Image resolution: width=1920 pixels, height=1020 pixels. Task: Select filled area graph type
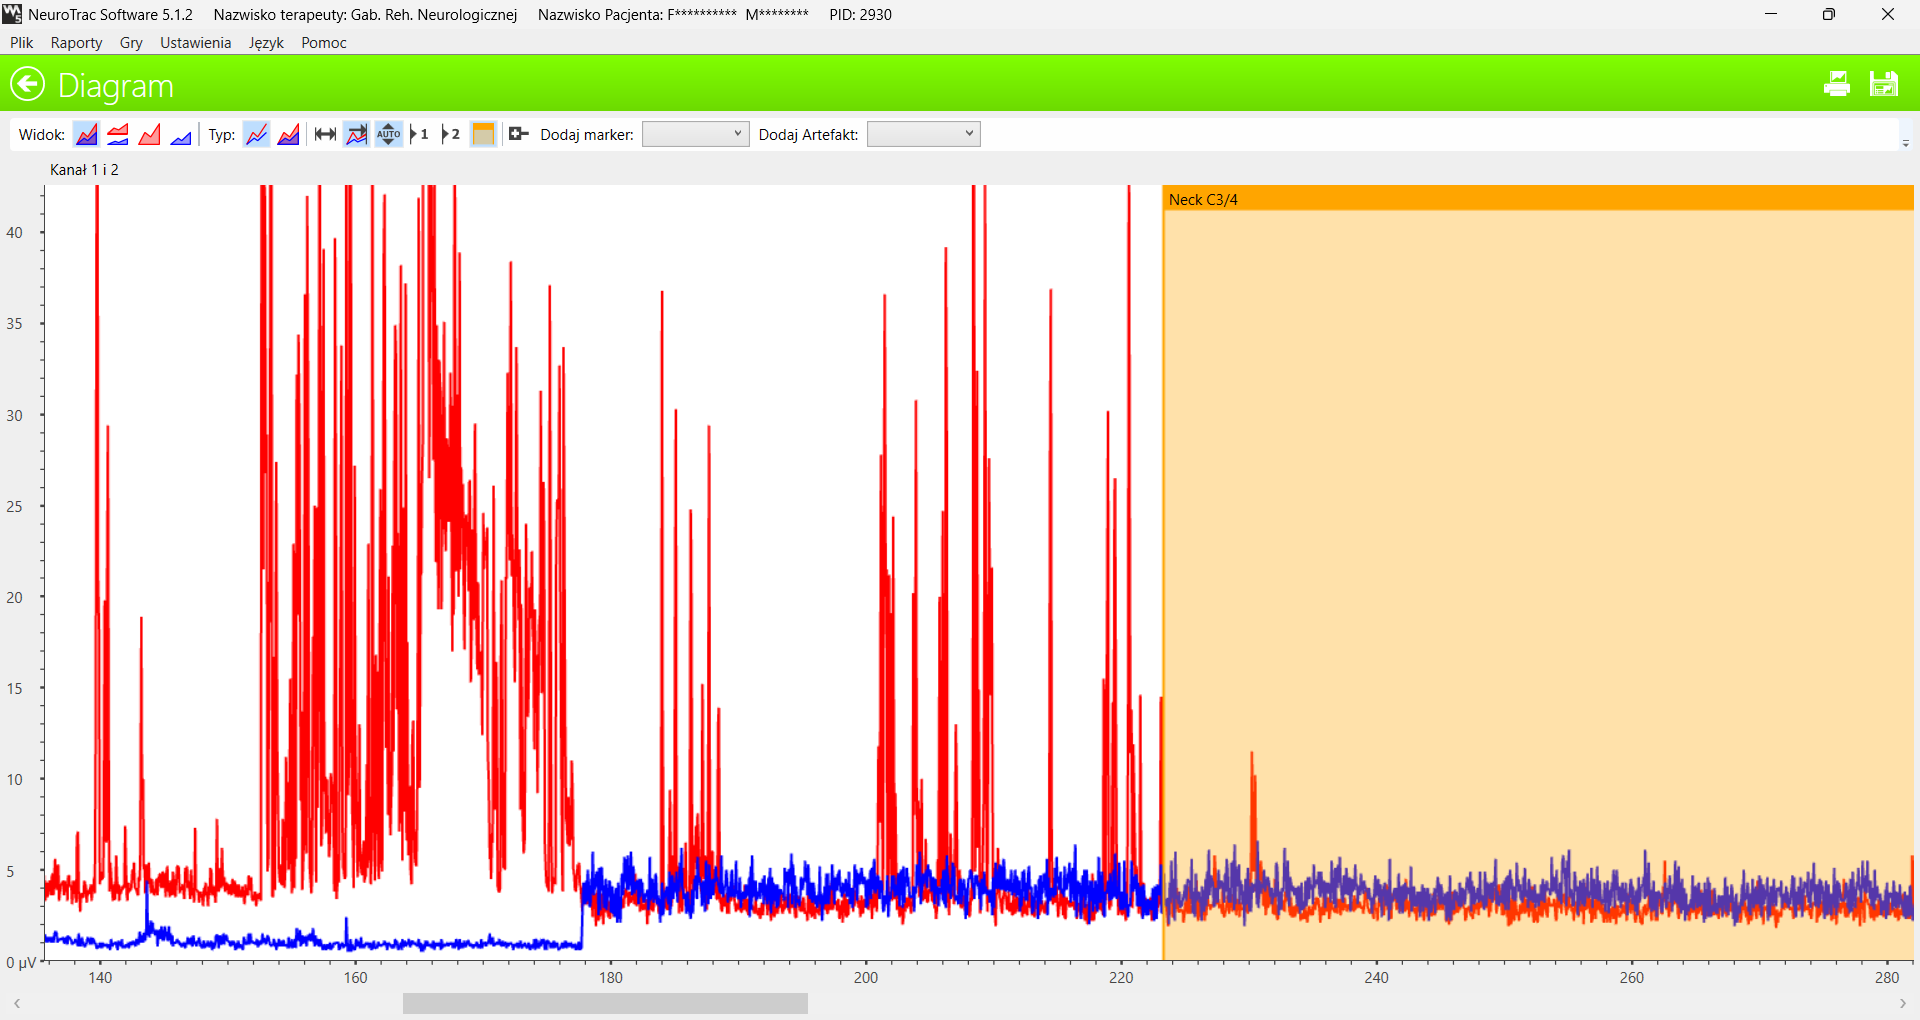289,135
